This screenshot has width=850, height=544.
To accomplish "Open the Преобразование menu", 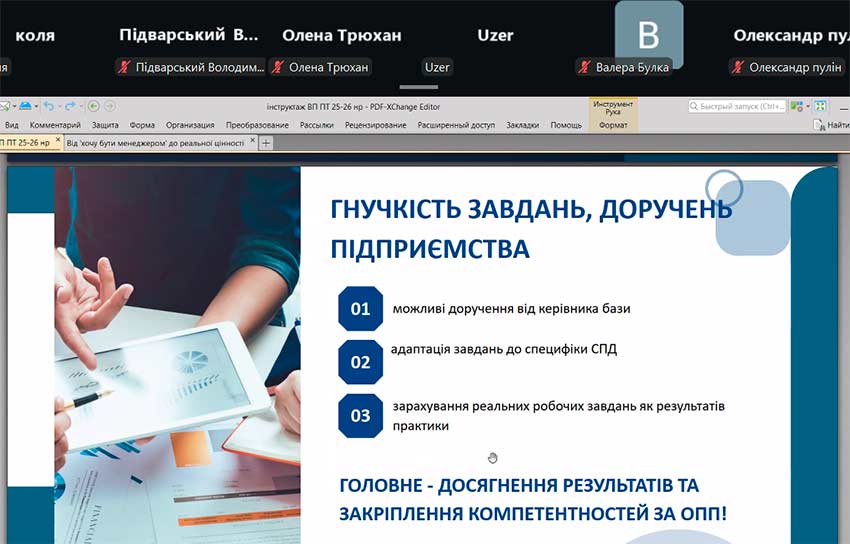I will (257, 125).
